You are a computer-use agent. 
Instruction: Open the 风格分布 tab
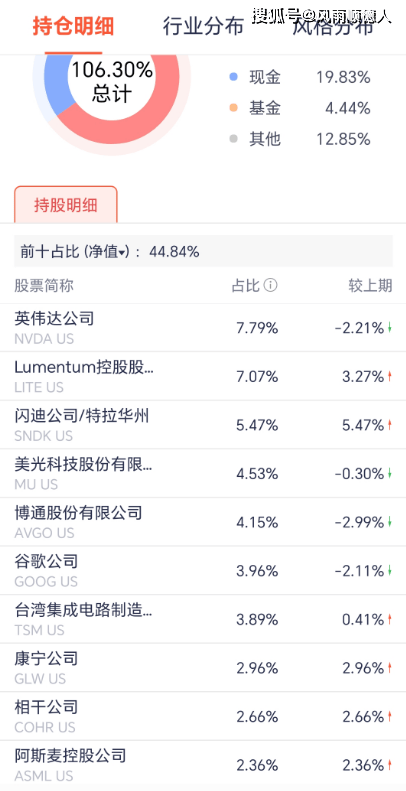(333, 26)
